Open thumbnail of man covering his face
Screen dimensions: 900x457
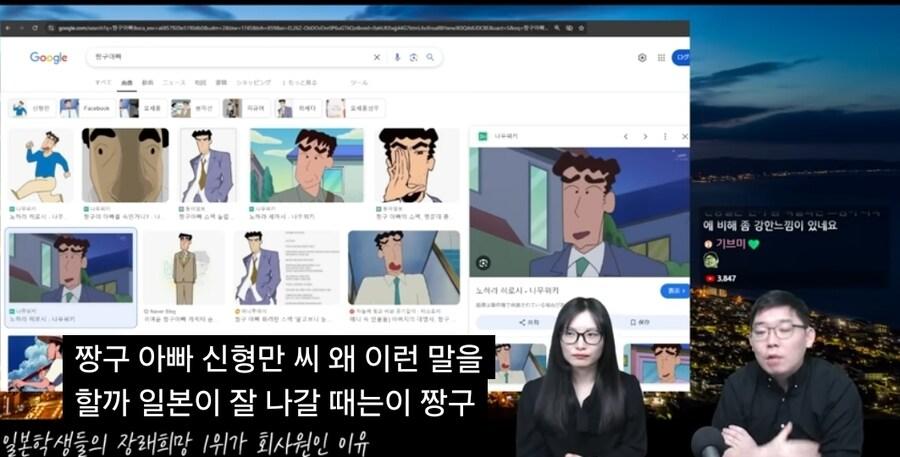(x=418, y=165)
